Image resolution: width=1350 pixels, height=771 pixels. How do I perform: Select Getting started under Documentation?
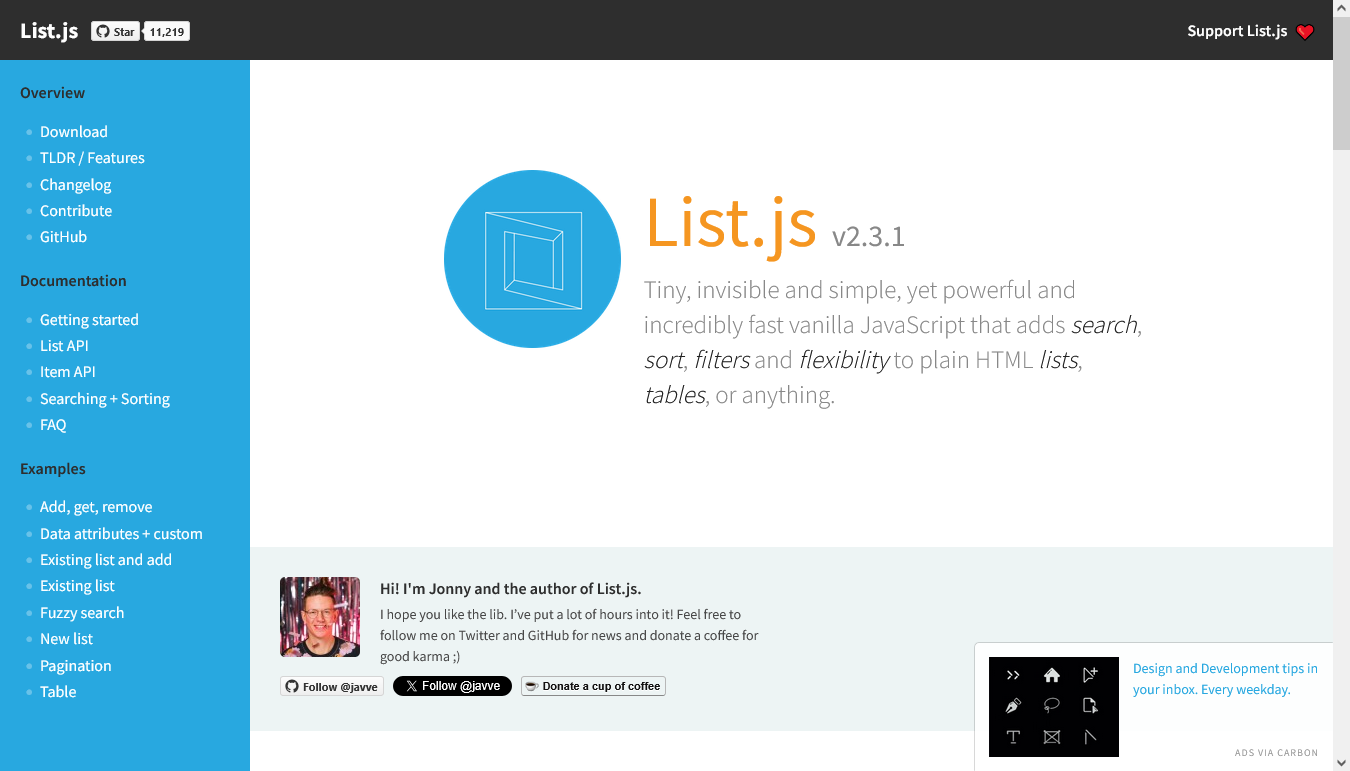pos(89,319)
